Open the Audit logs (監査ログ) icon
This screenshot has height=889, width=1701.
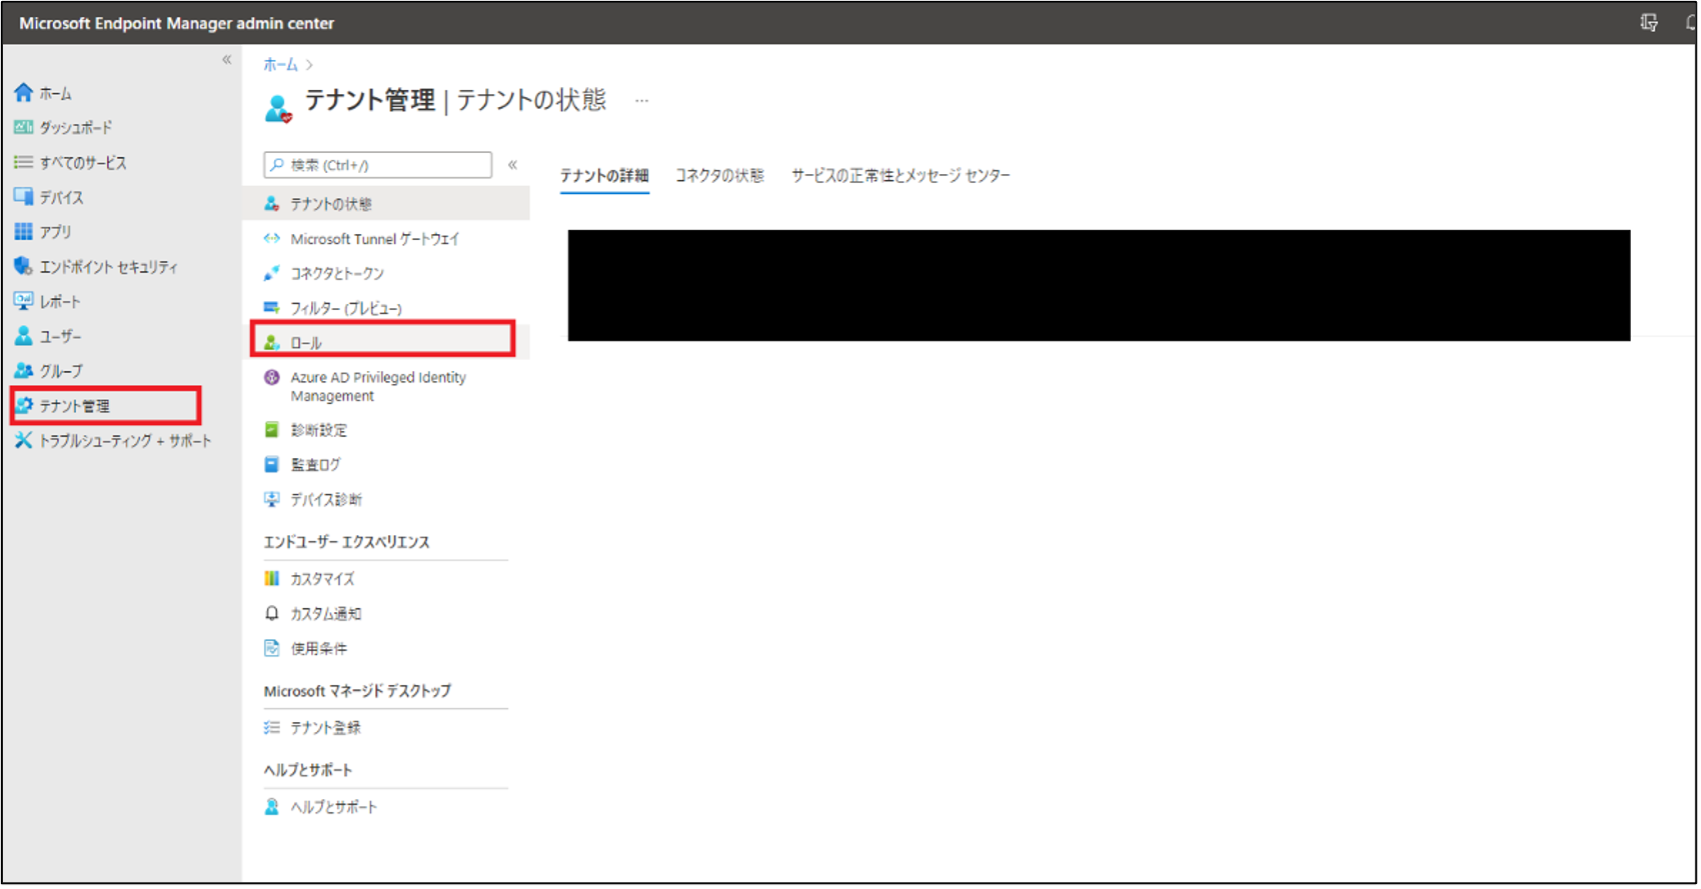272,465
